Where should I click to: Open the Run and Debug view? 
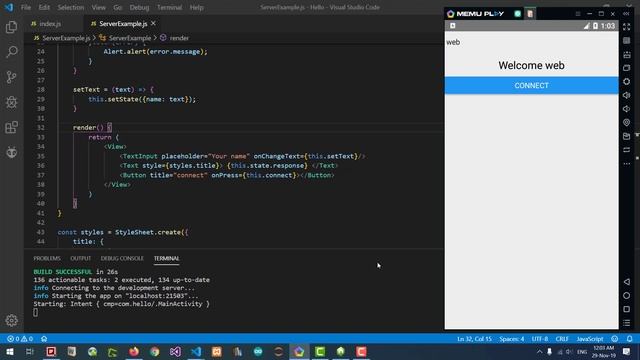click(x=11, y=102)
